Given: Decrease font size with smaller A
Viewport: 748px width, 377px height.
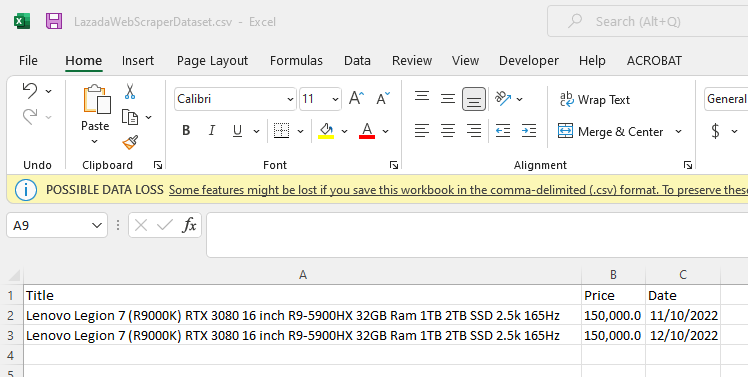Looking at the screenshot, I should point(383,99).
